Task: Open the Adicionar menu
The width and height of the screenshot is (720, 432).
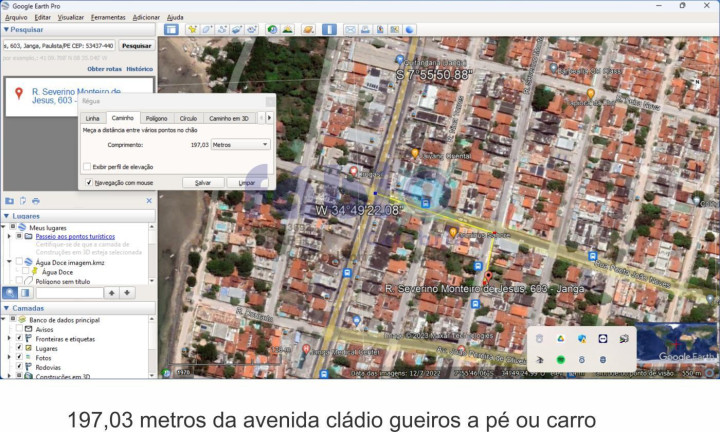Action: [146, 17]
